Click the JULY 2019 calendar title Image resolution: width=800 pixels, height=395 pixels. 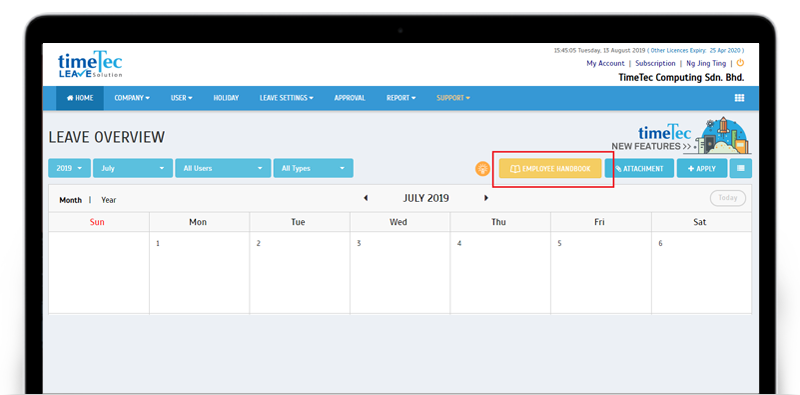pyautogui.click(x=426, y=198)
